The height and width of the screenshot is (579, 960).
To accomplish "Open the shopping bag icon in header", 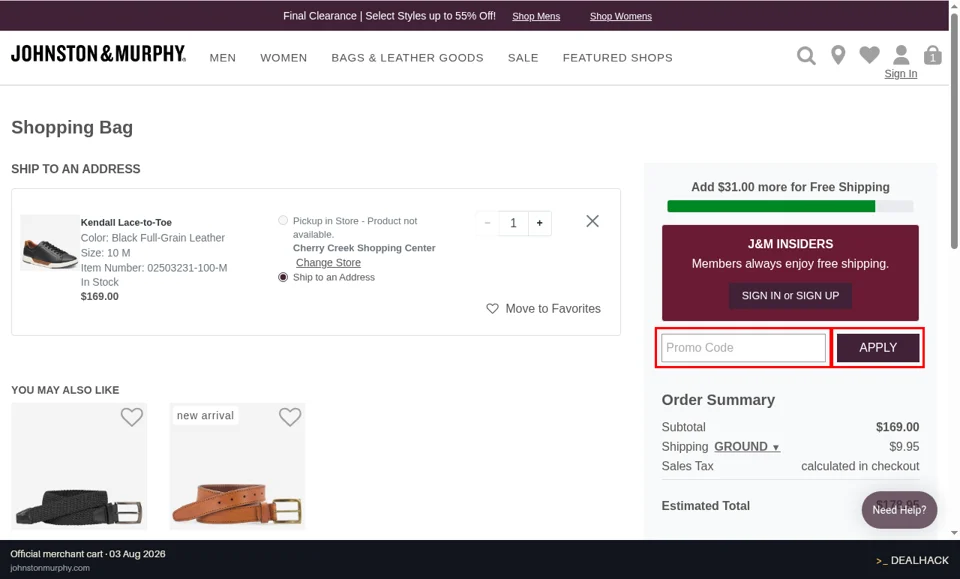I will pyautogui.click(x=932, y=55).
